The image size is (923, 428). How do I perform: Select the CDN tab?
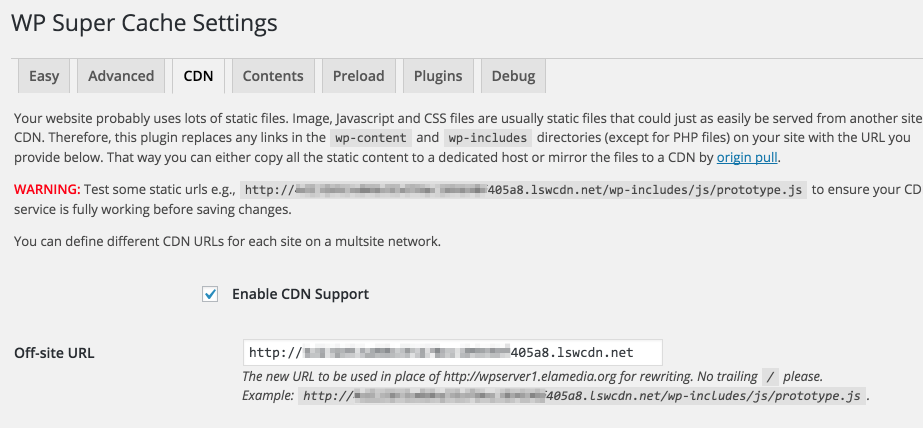tap(198, 76)
